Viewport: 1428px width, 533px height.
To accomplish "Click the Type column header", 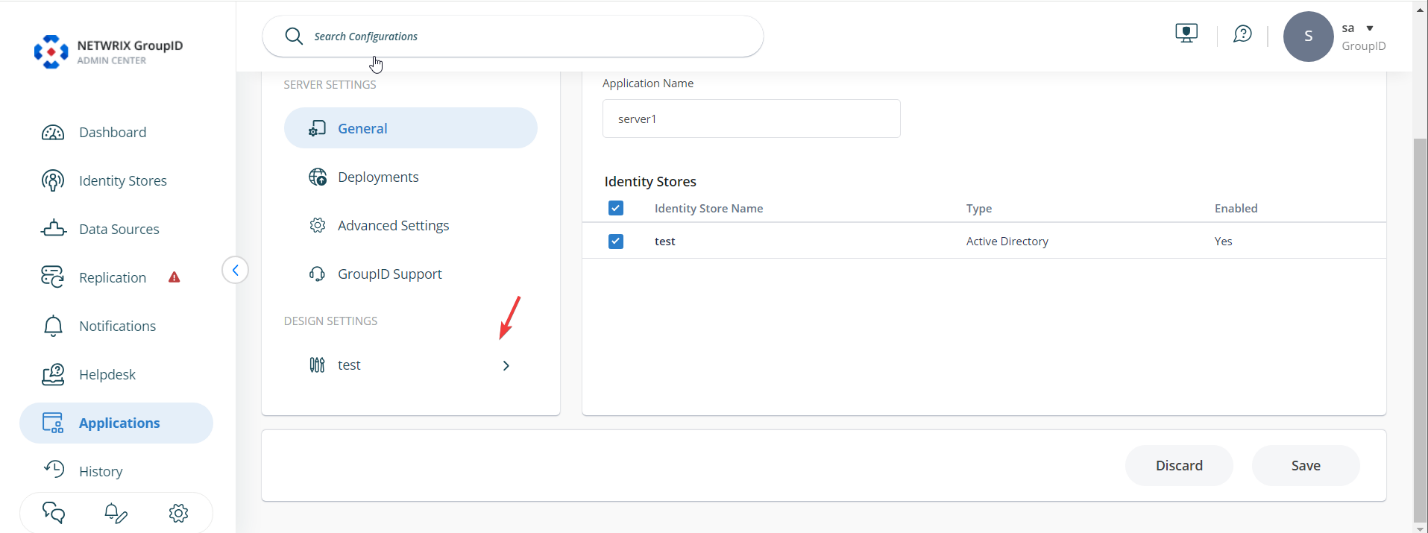I will (979, 208).
